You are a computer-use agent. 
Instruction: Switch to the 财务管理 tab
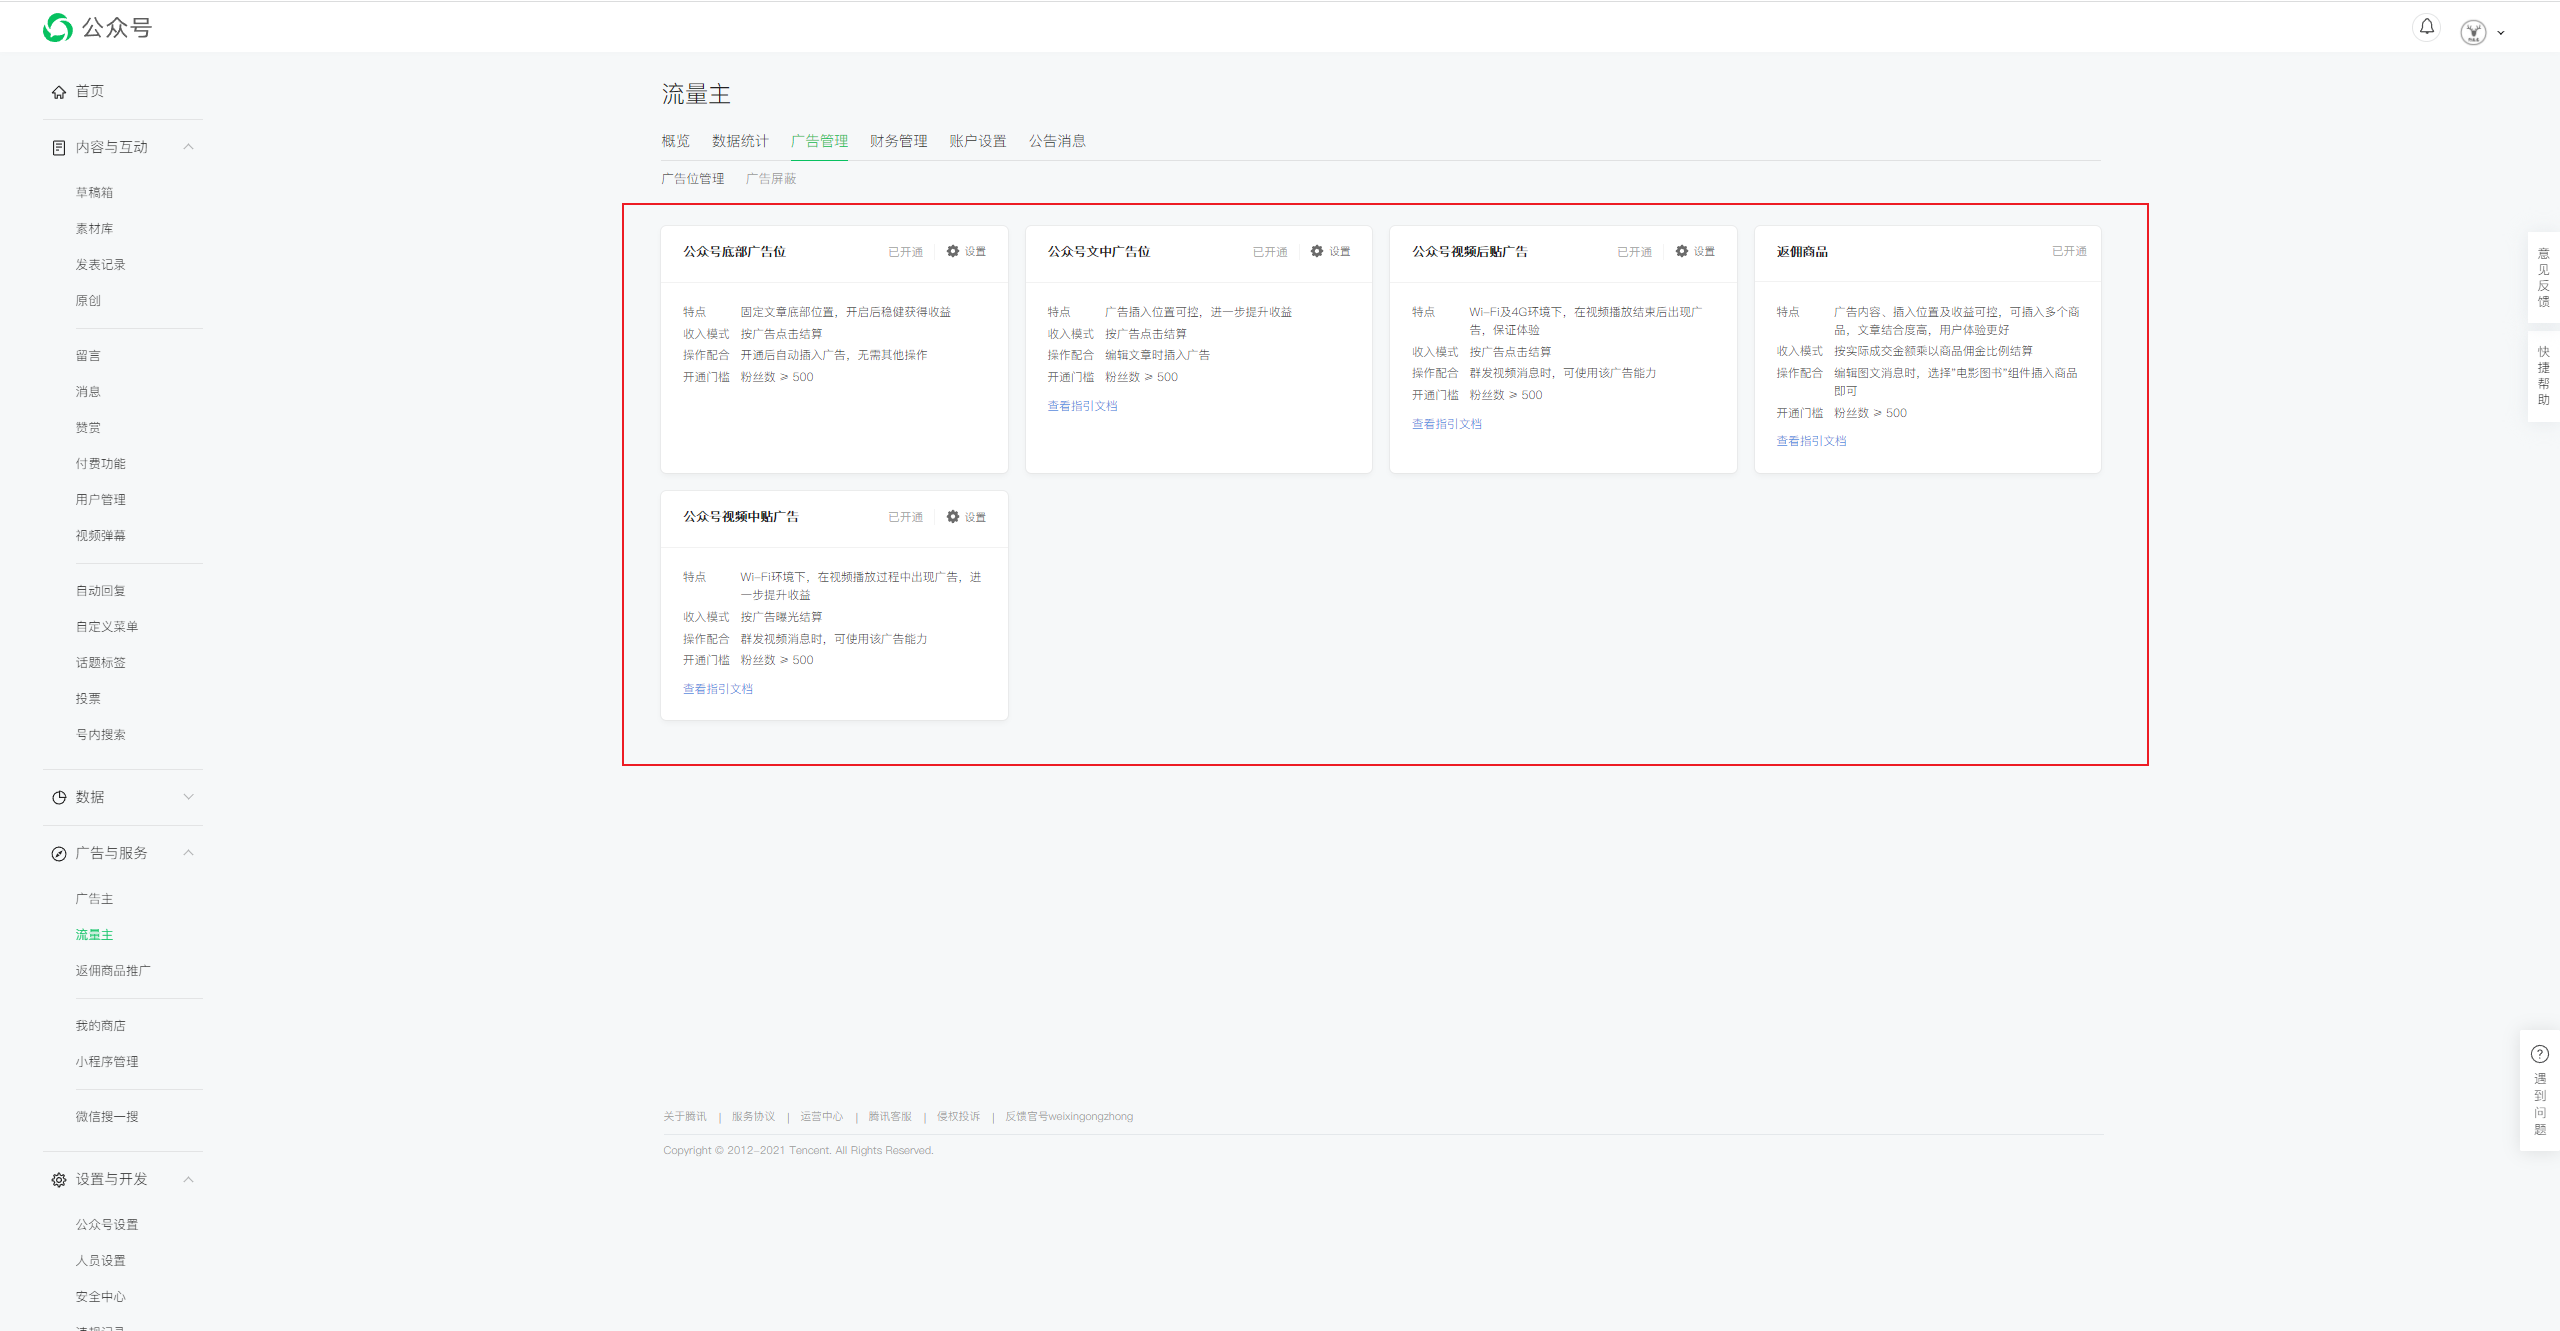click(x=898, y=141)
